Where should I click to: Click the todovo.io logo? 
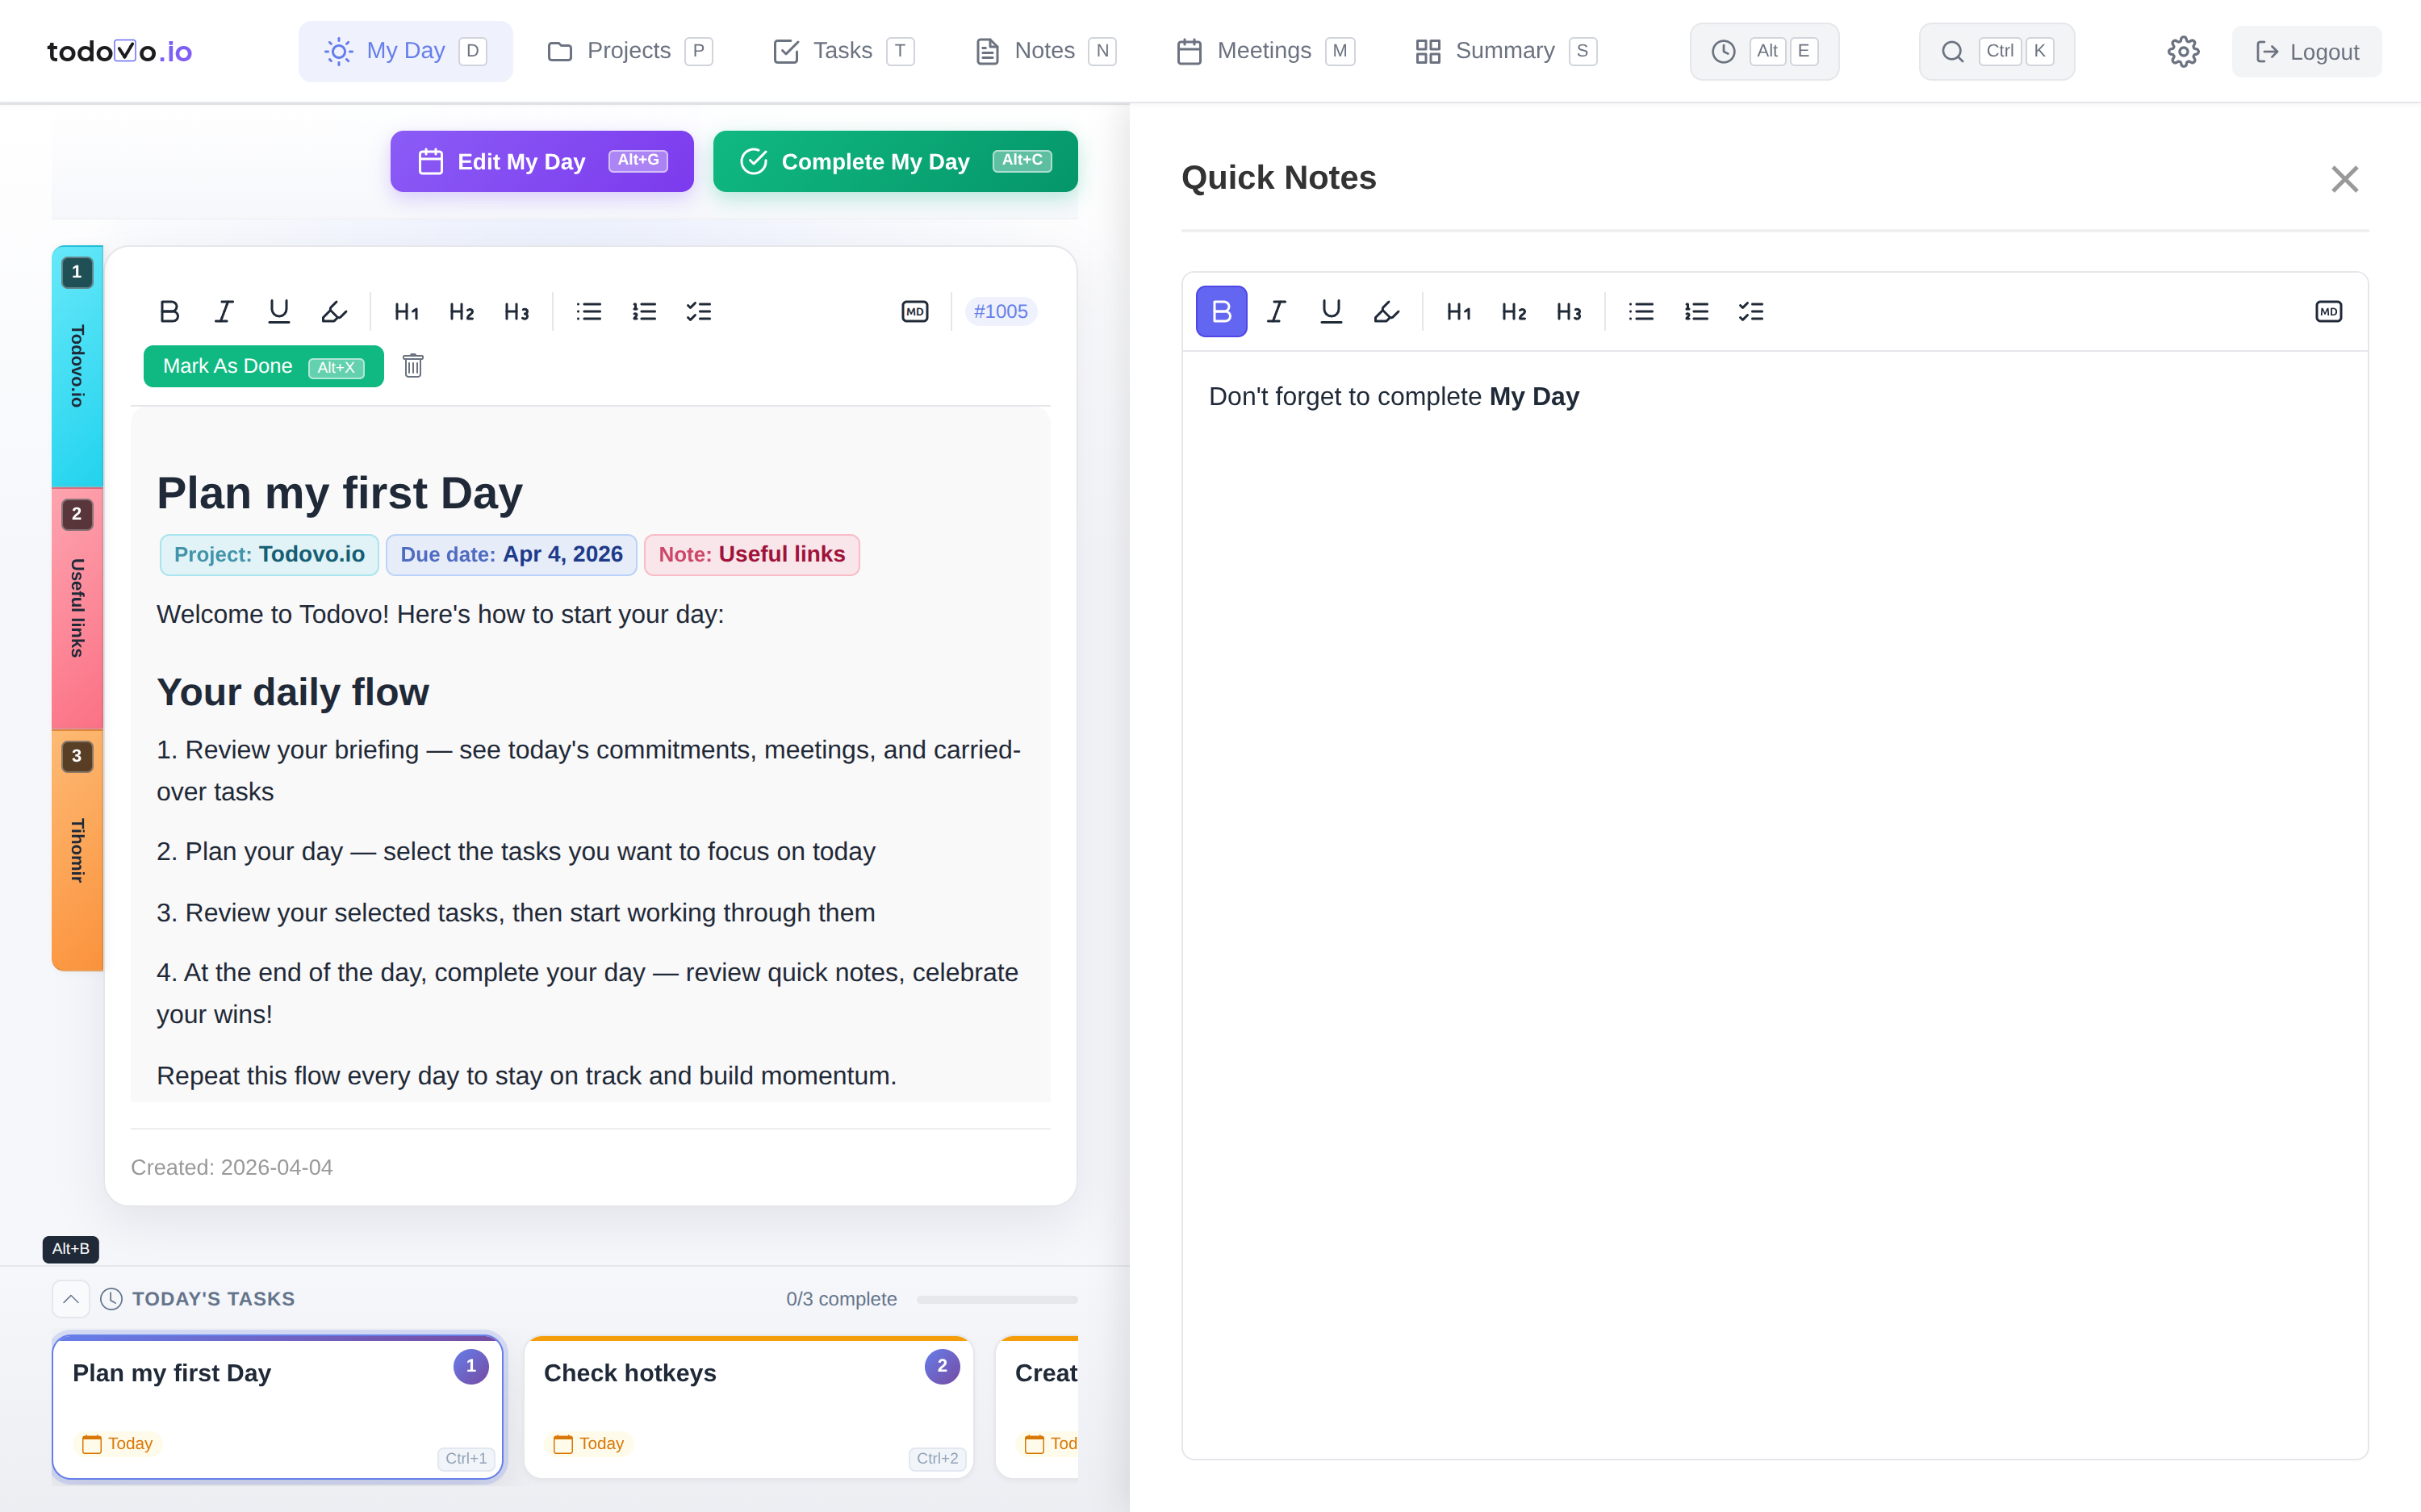point(120,51)
